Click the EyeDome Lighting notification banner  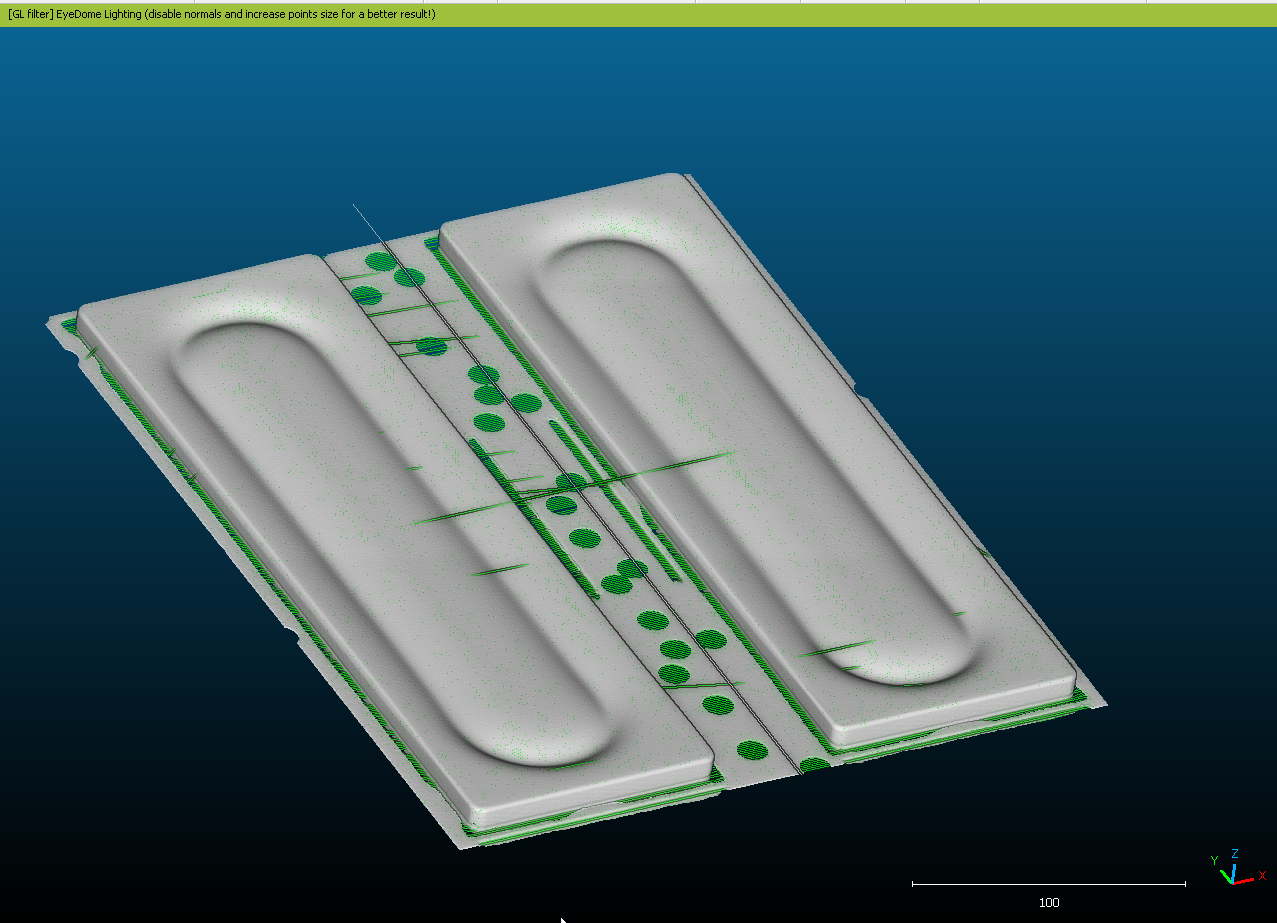click(x=638, y=15)
